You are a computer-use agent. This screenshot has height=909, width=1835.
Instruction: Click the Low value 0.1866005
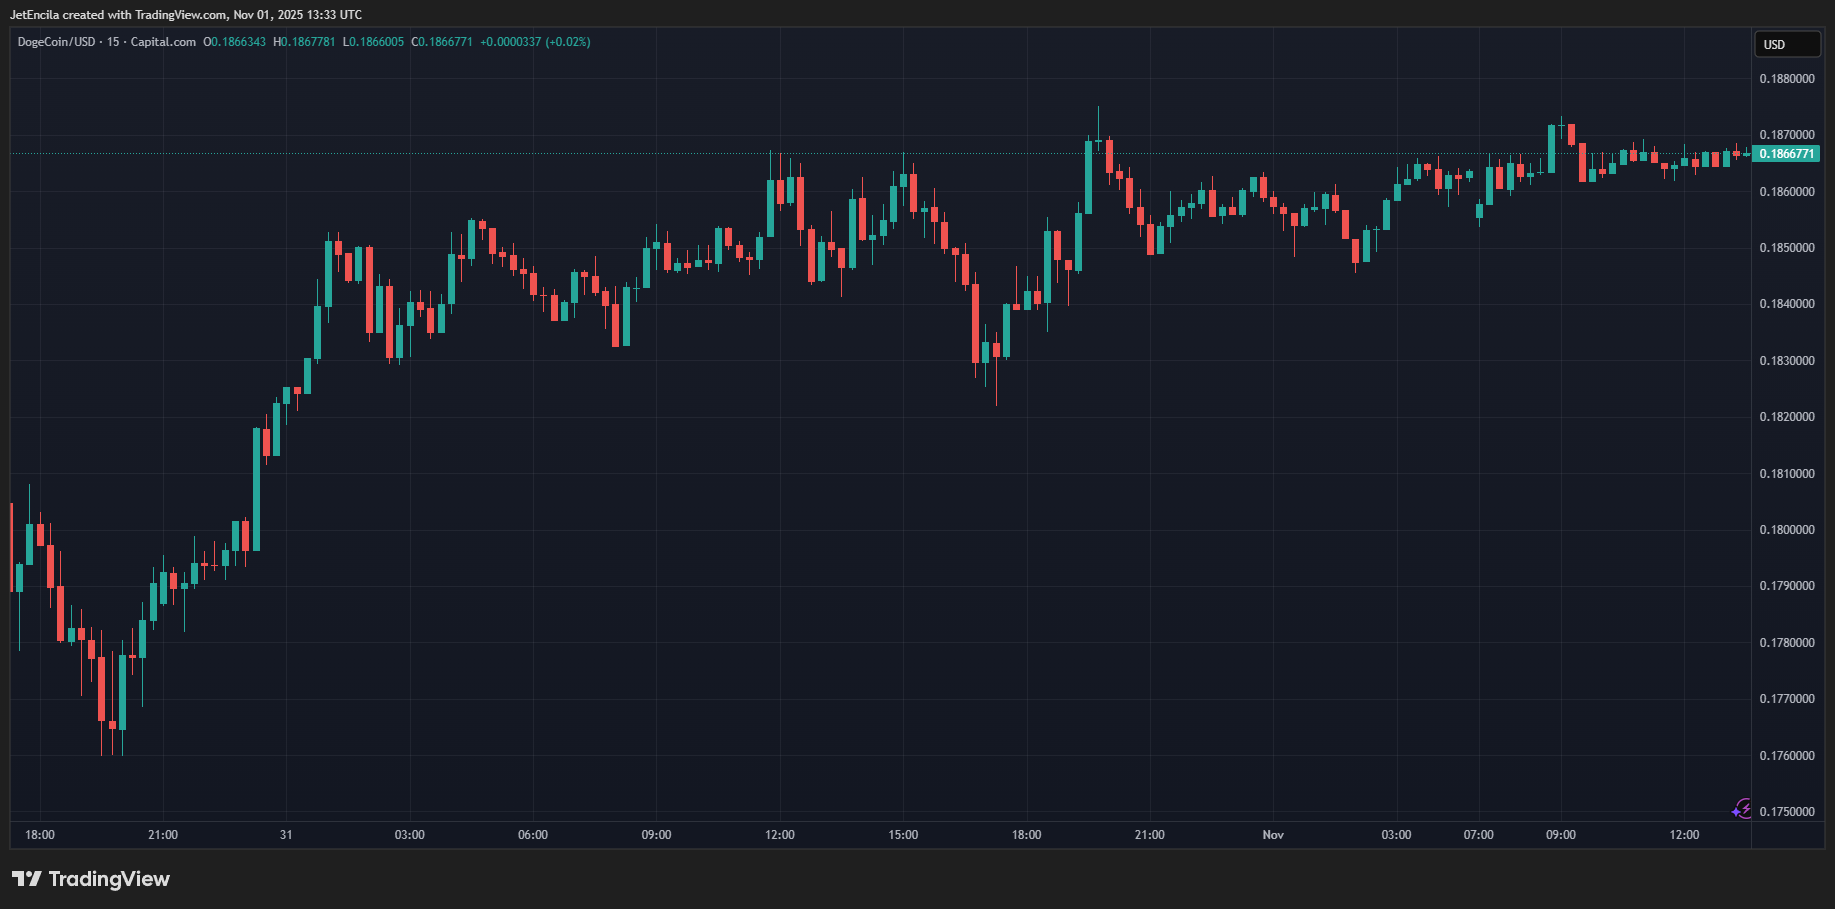tap(376, 42)
